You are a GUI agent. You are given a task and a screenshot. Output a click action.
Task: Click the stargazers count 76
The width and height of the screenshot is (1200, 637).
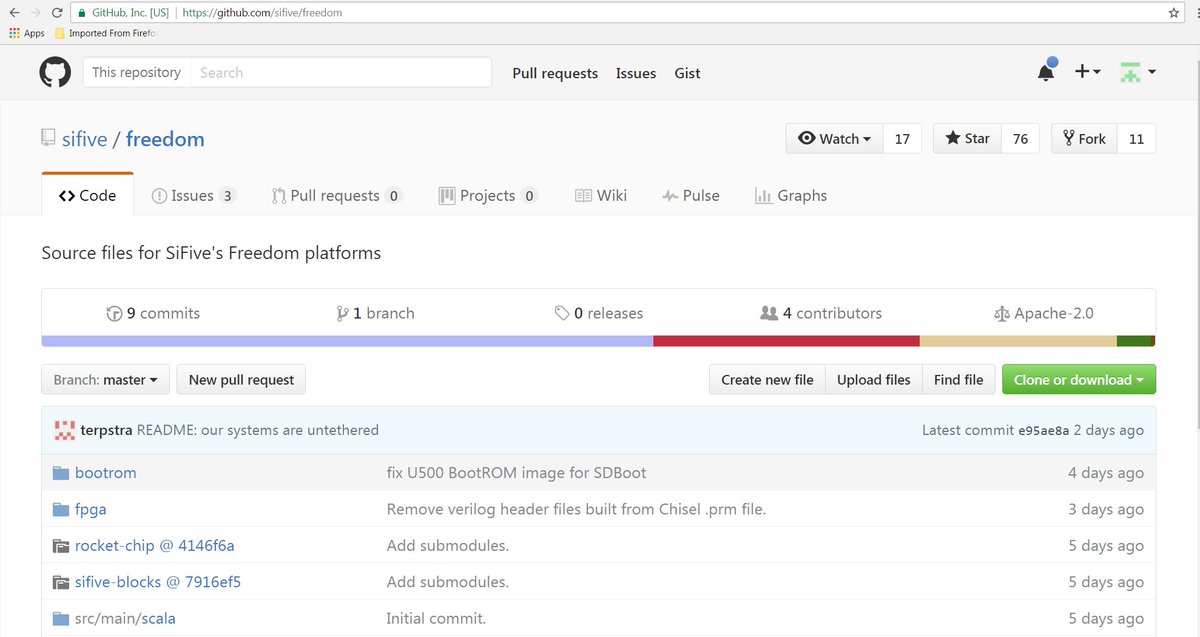point(1020,139)
